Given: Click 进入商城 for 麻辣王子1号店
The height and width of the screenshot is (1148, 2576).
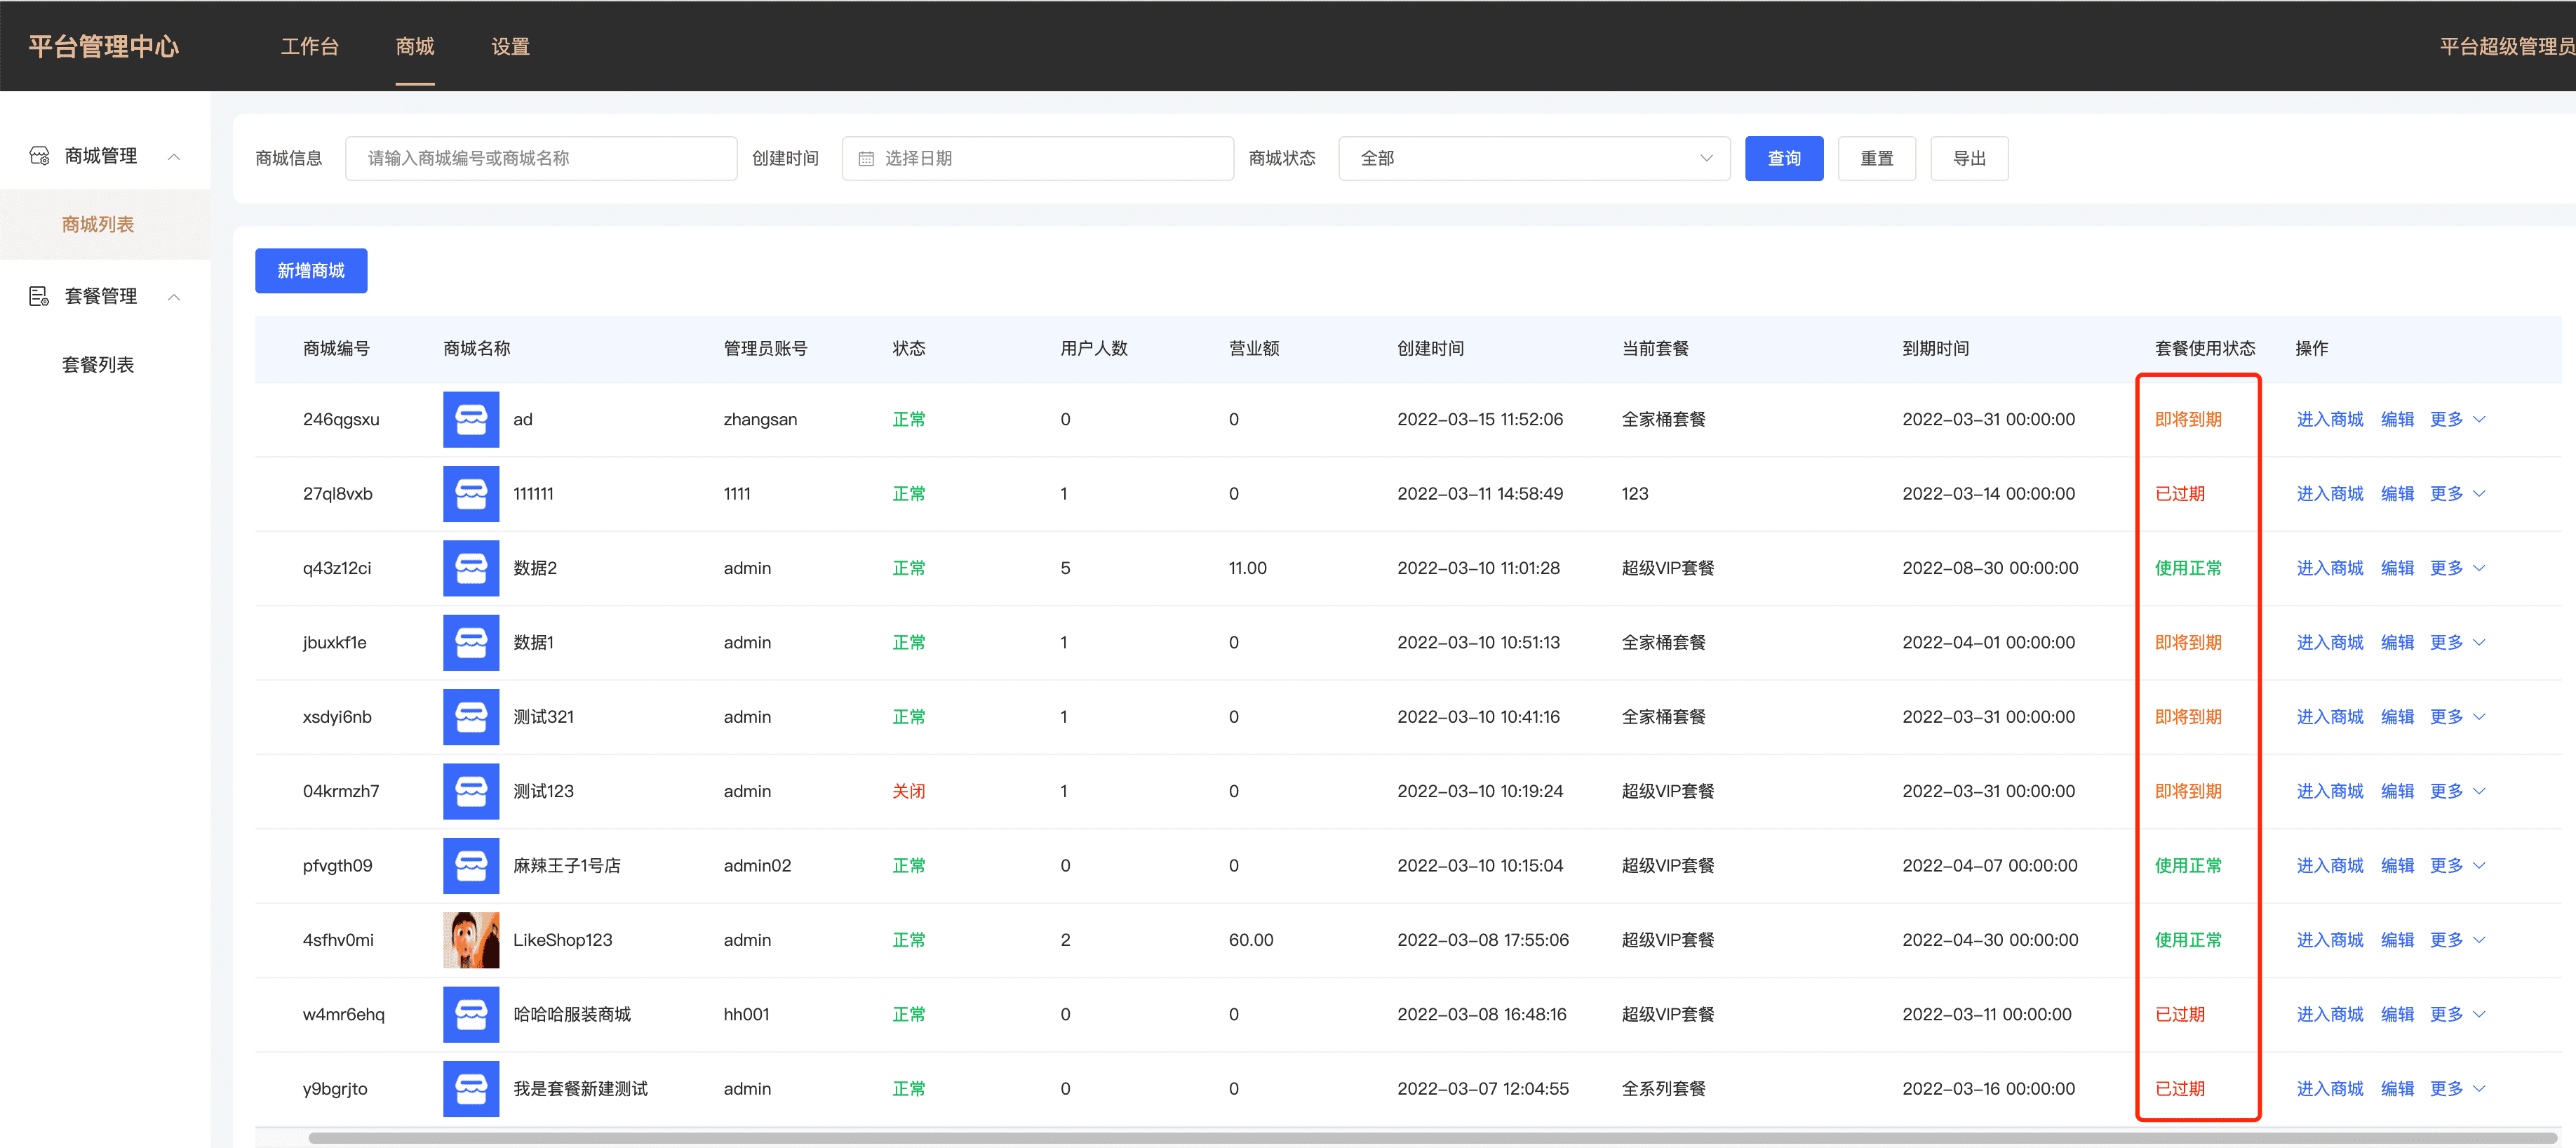Looking at the screenshot, I should pos(2330,866).
